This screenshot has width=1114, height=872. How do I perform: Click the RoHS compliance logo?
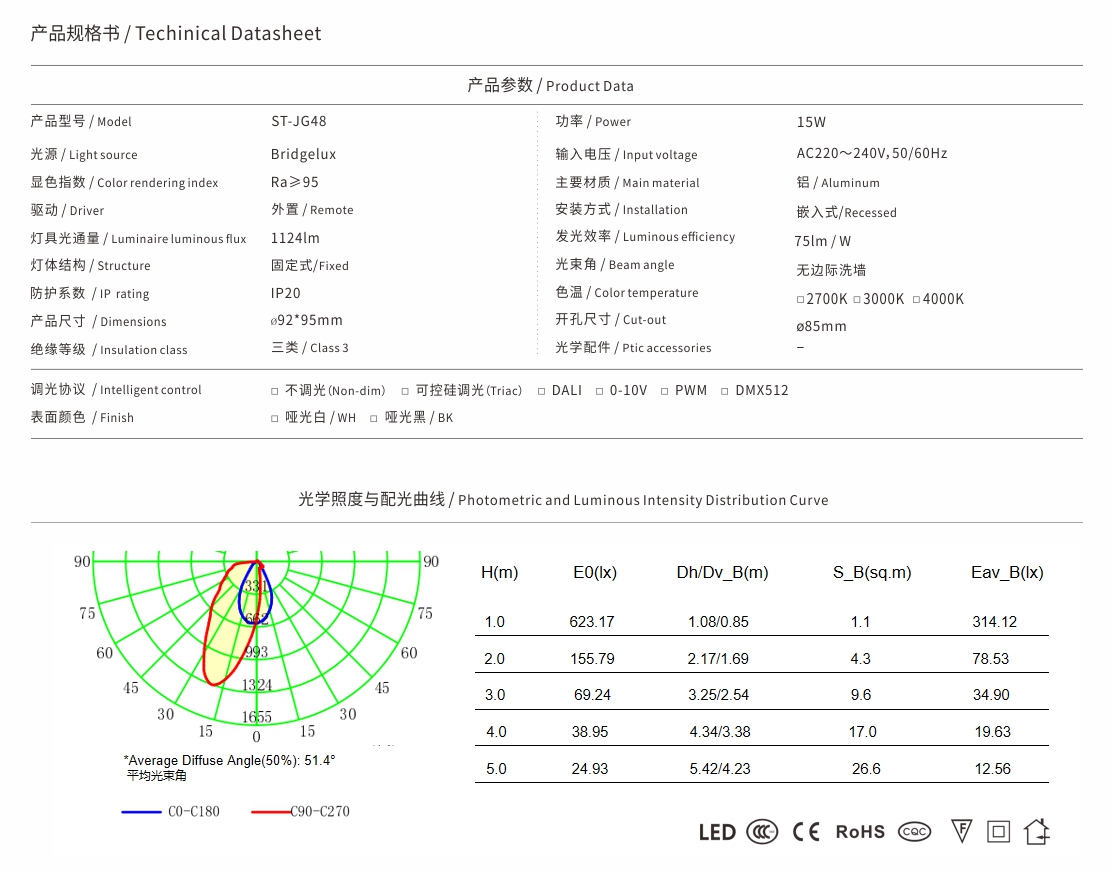click(x=860, y=832)
